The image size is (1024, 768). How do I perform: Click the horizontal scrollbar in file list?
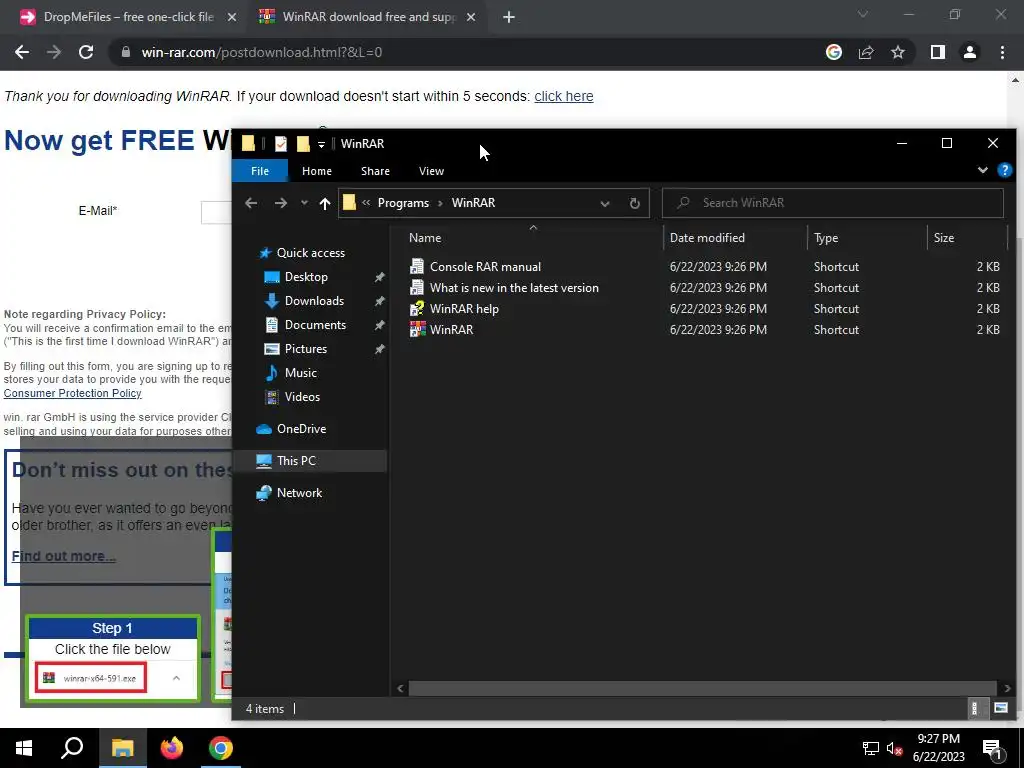click(x=702, y=688)
